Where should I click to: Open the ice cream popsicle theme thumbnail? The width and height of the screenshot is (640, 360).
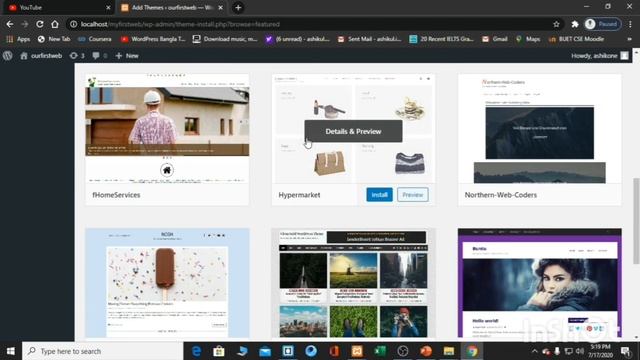[x=167, y=283]
